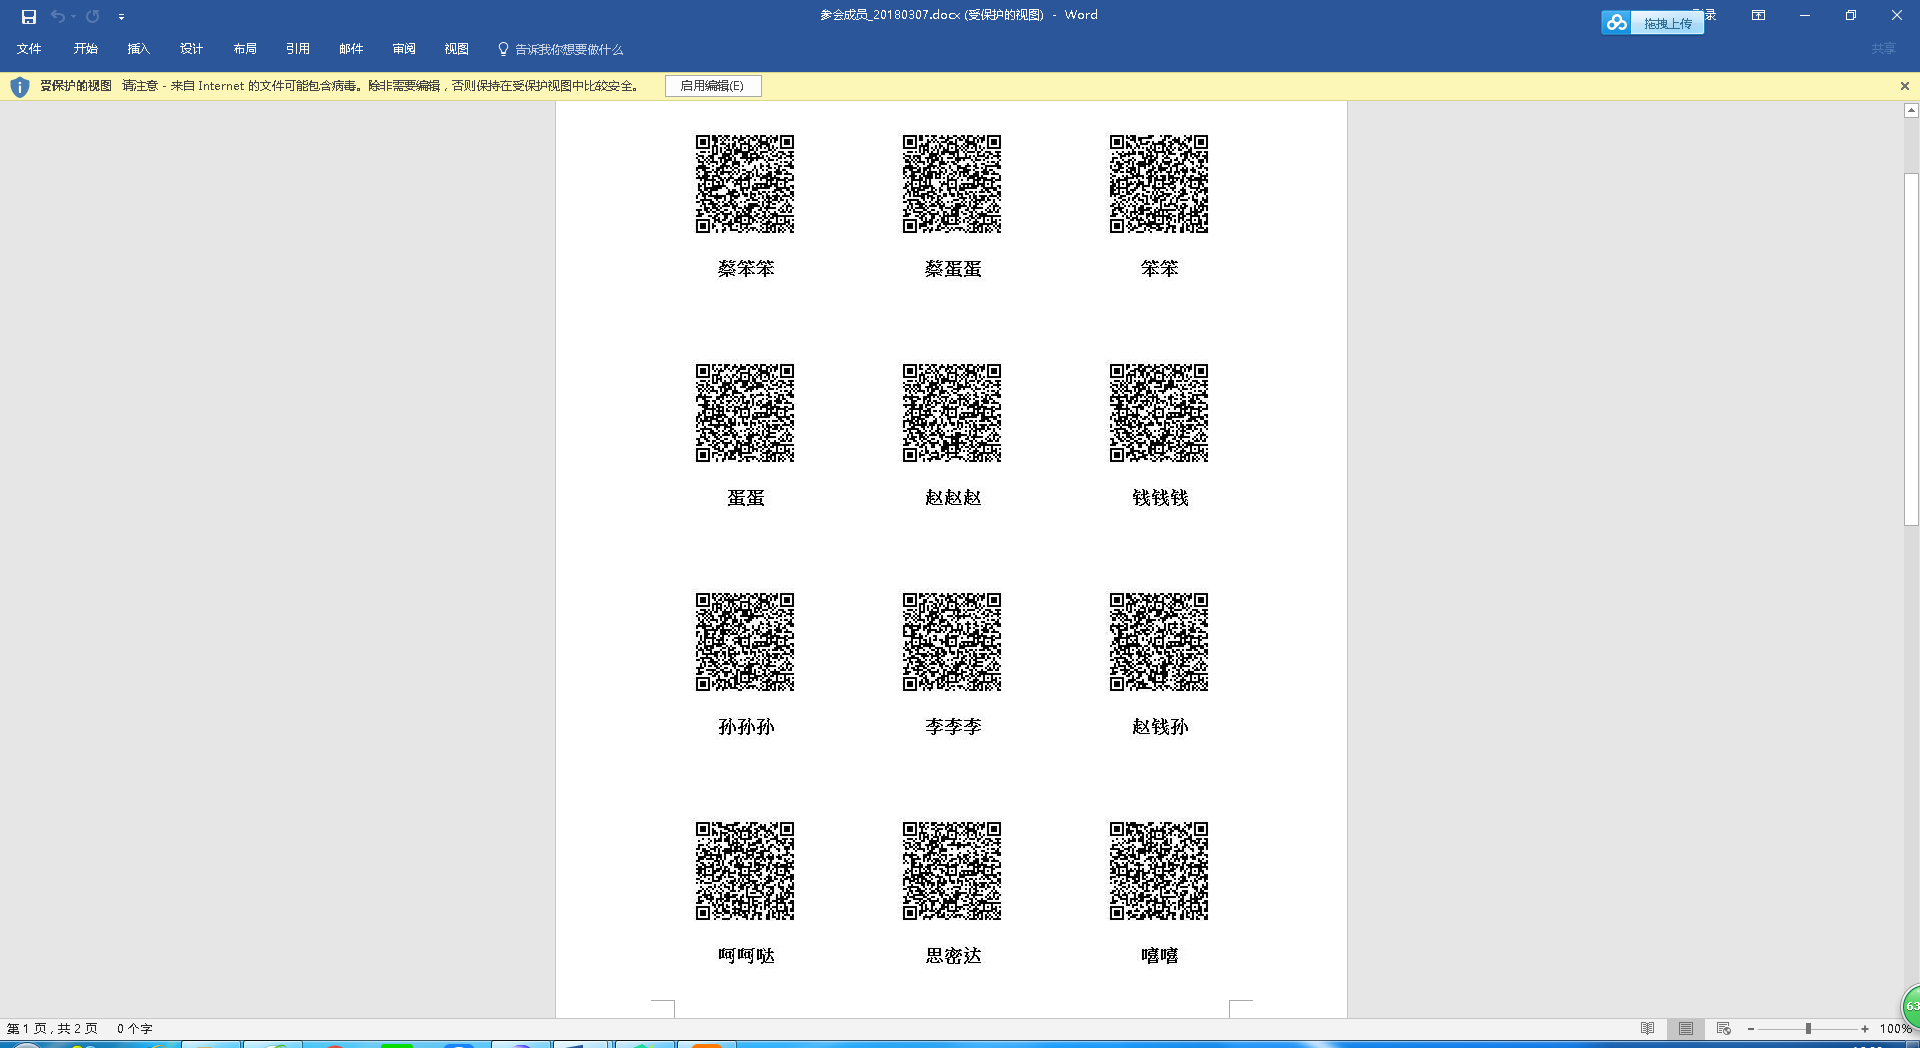Click the QR code above 钱钱钱
This screenshot has width=1920, height=1048.
(x=1159, y=413)
